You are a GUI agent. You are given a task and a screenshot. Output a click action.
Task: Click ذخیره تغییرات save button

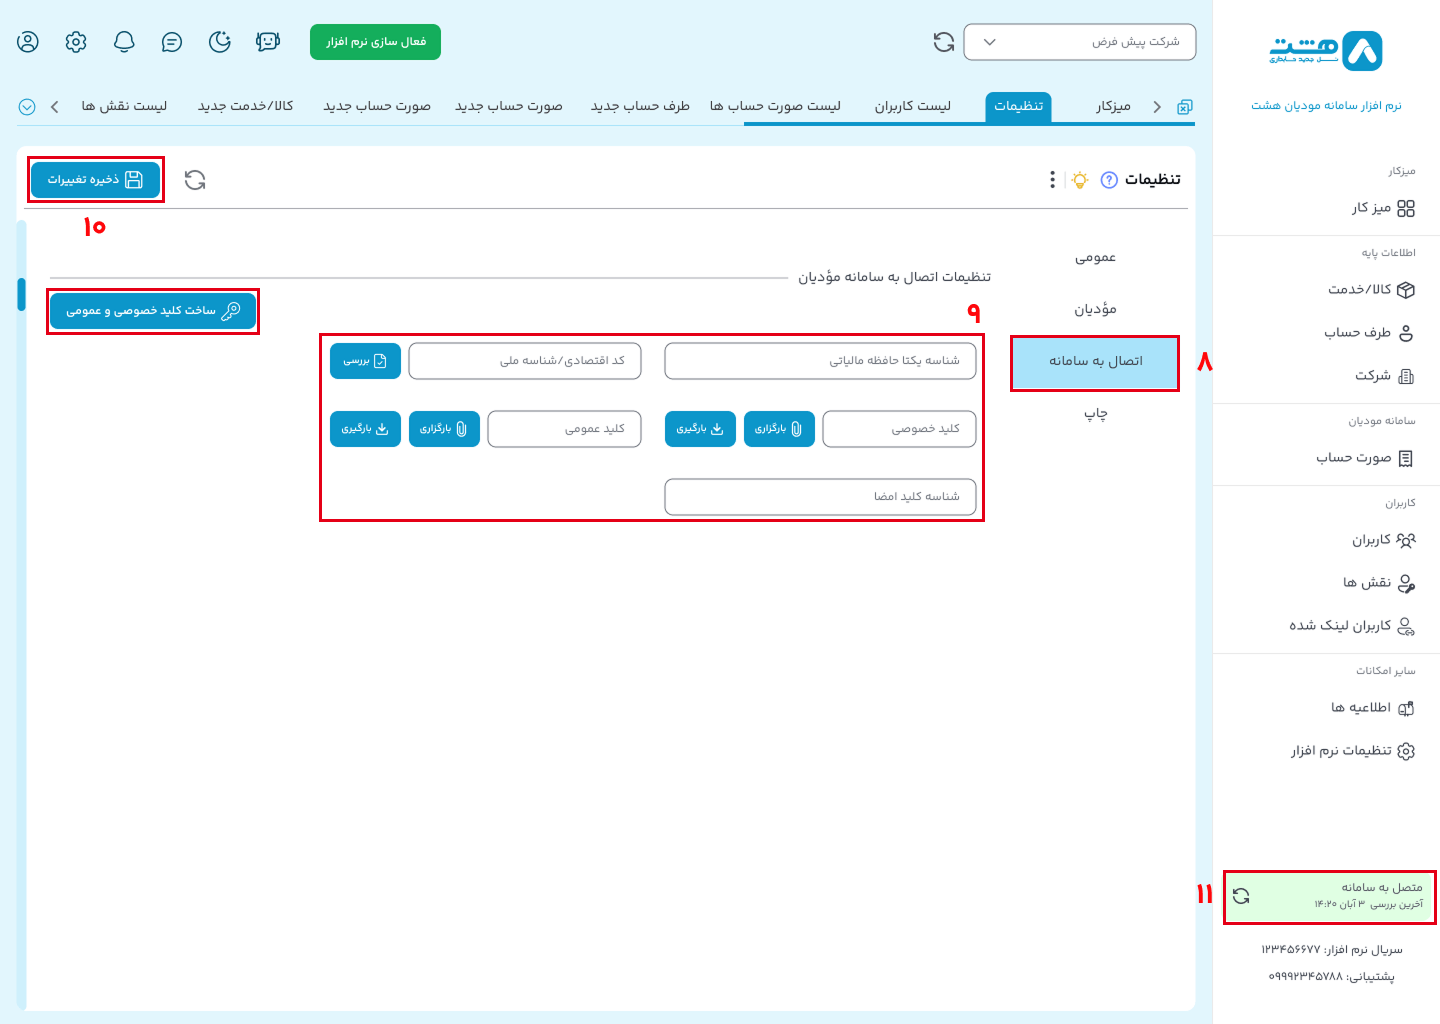(x=96, y=180)
